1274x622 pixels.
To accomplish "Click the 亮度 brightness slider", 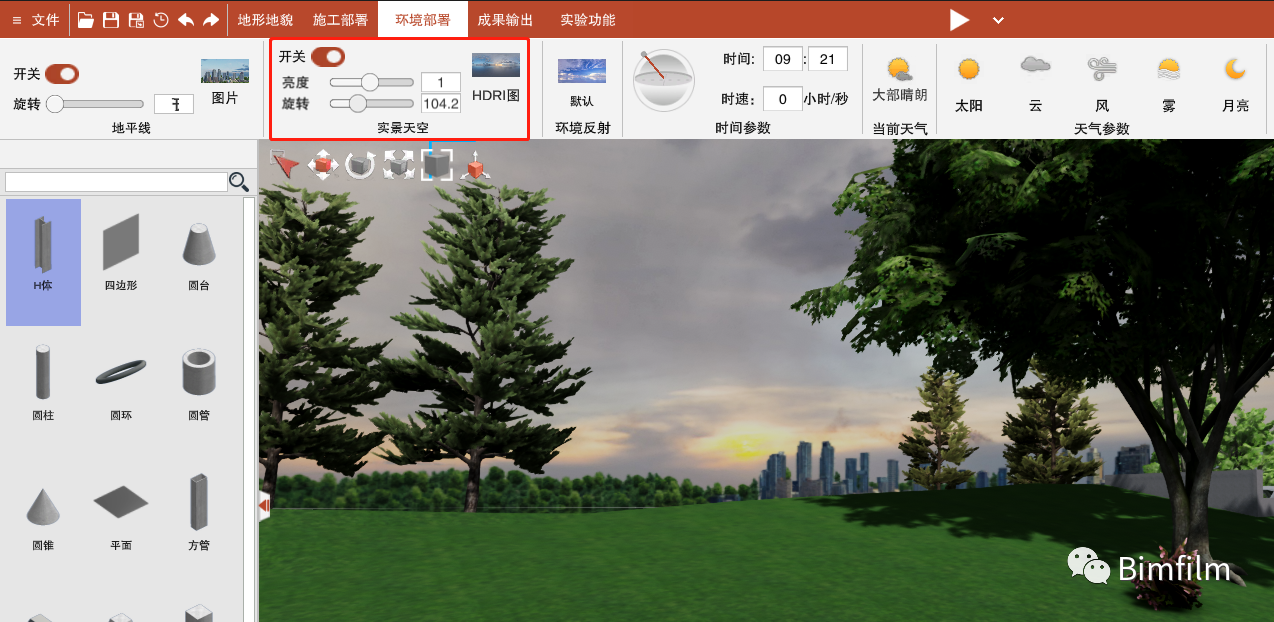I will pyautogui.click(x=372, y=82).
